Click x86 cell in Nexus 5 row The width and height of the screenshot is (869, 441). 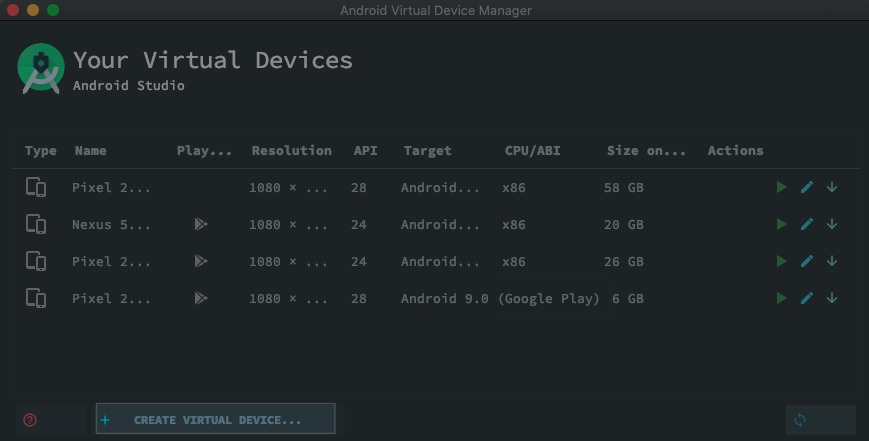tap(514, 224)
